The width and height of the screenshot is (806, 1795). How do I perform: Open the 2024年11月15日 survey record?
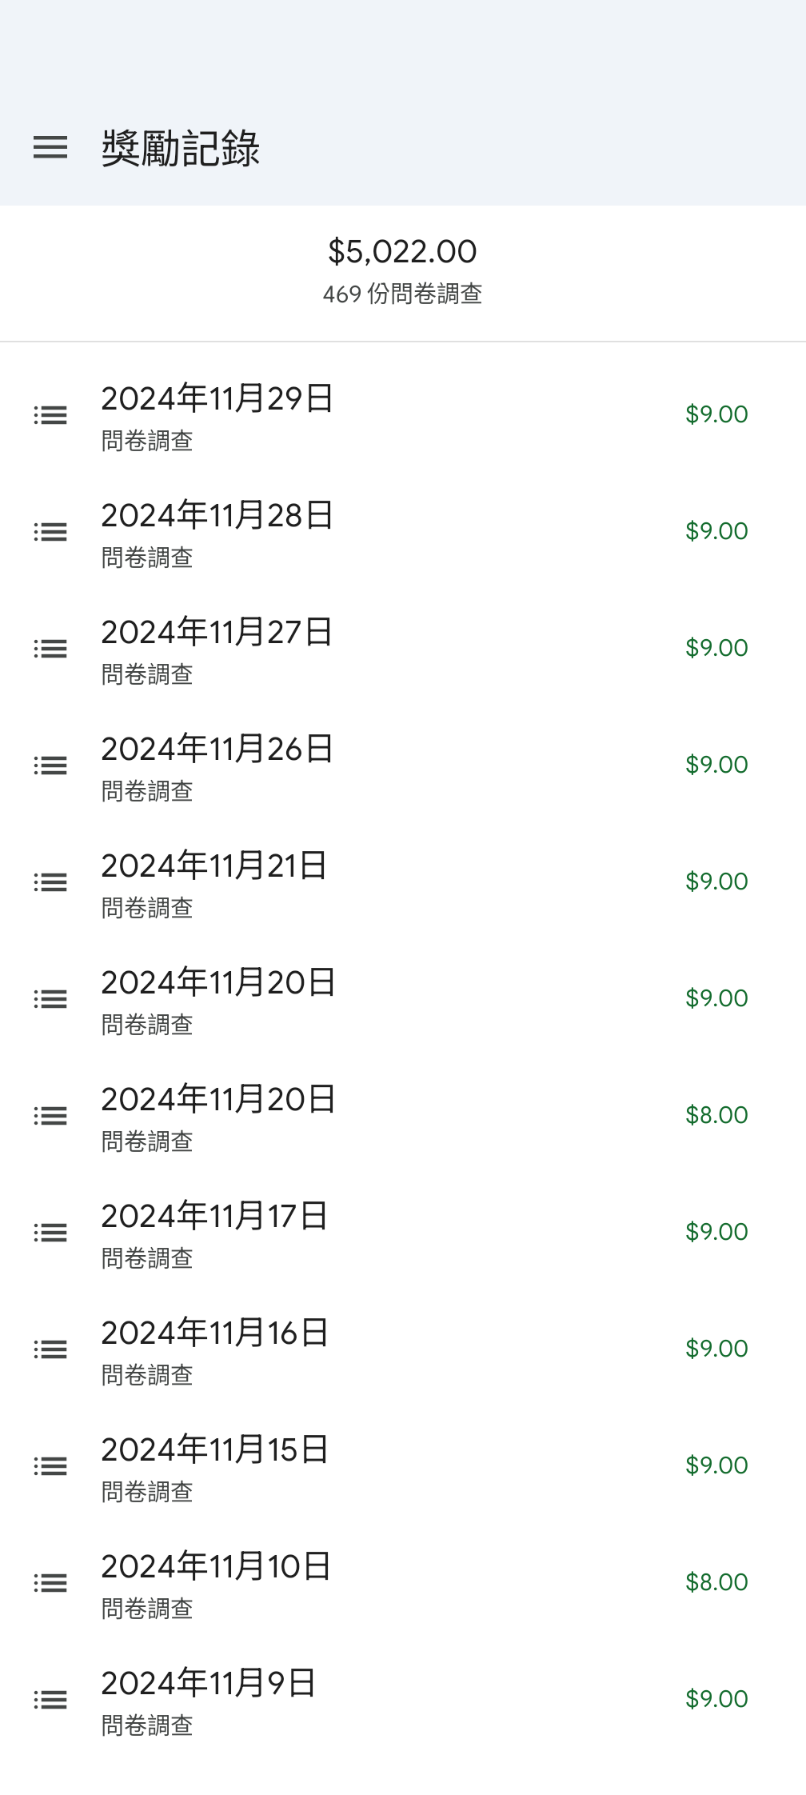[215, 1451]
